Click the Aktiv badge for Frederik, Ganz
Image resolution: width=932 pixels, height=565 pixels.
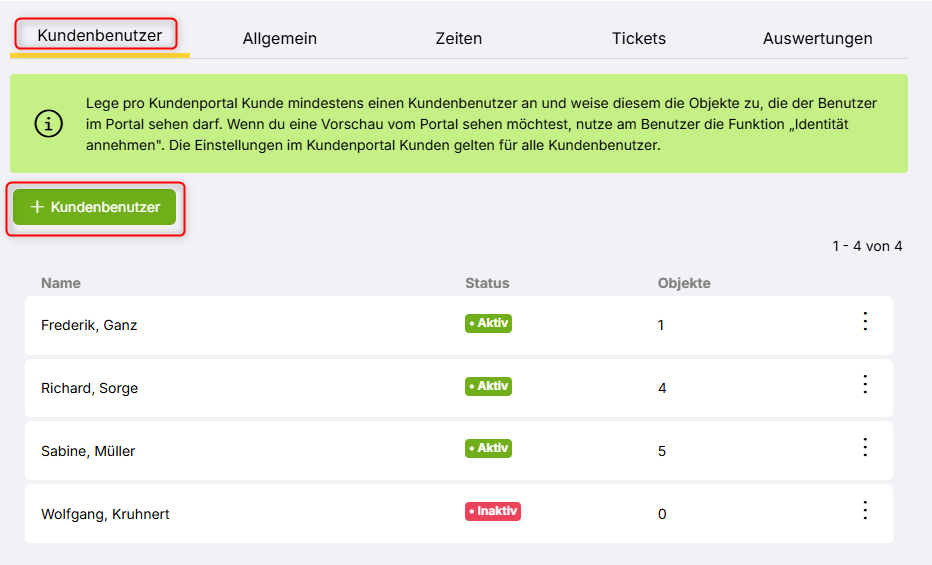coord(489,324)
